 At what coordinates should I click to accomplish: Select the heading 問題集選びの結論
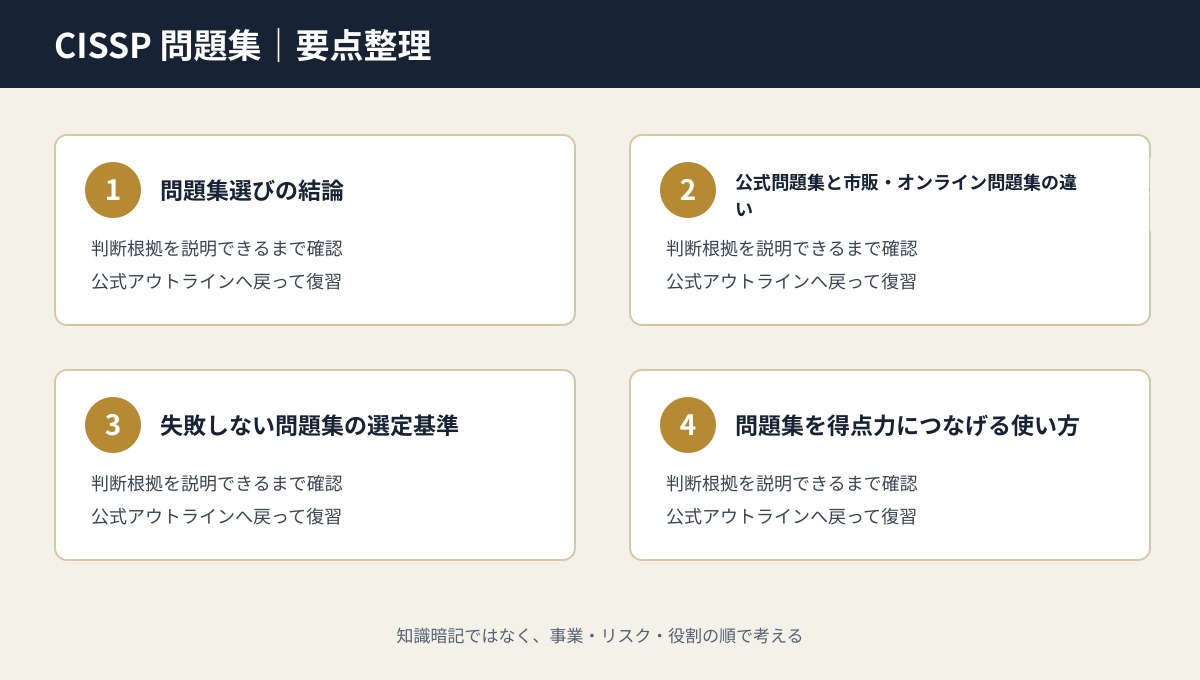(252, 190)
